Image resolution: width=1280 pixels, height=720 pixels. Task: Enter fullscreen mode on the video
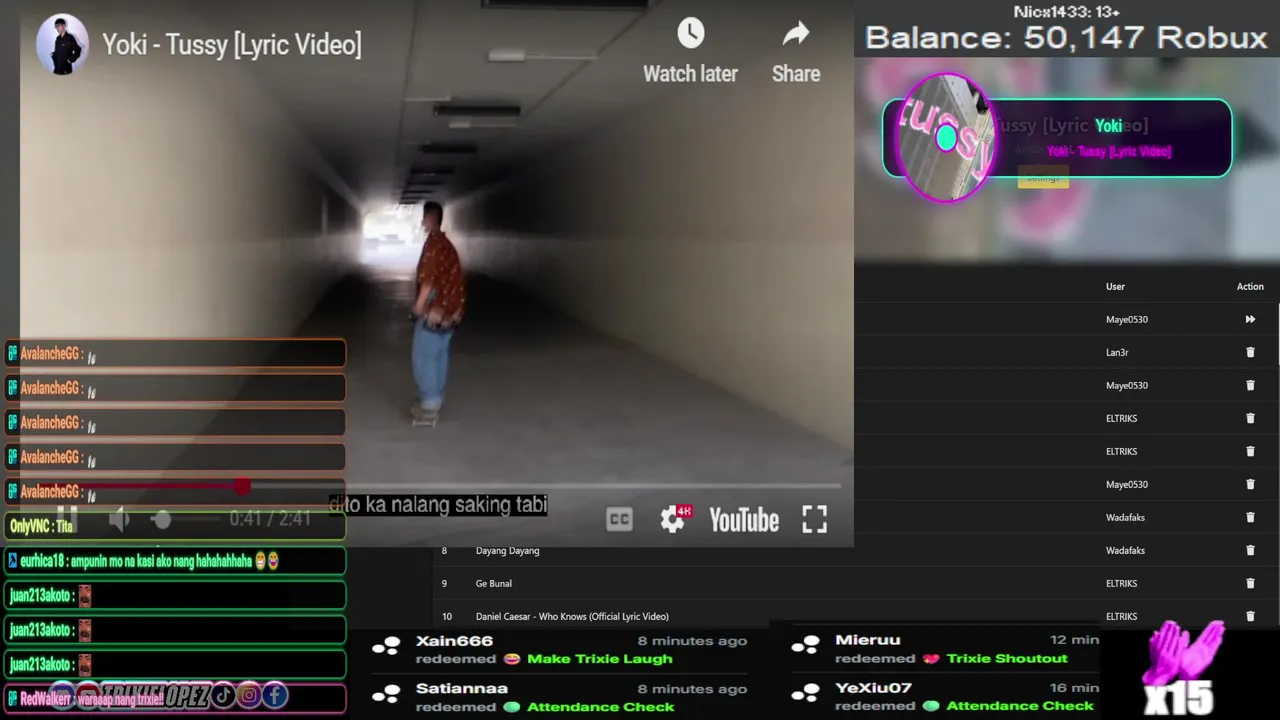pos(814,519)
